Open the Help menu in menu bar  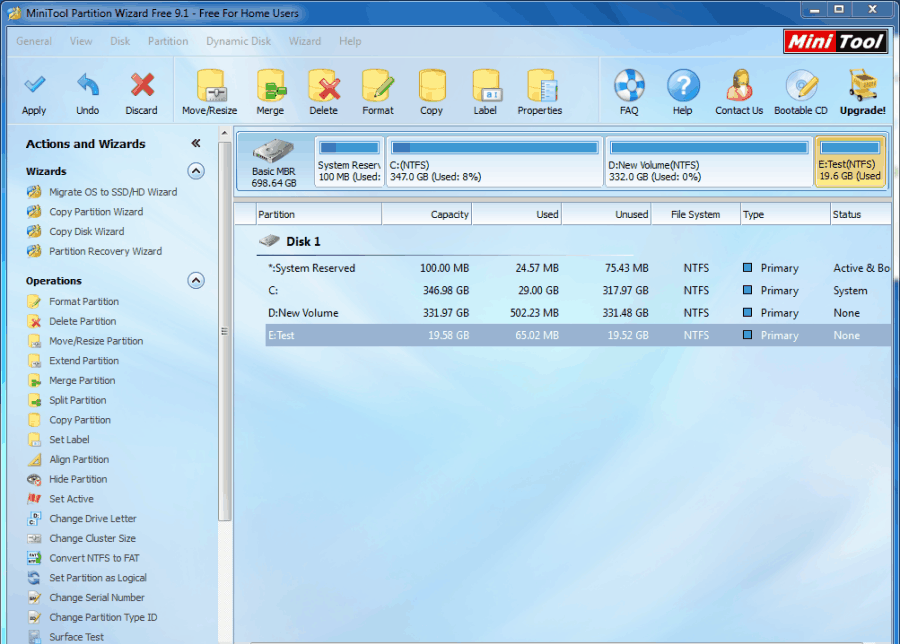coord(350,41)
